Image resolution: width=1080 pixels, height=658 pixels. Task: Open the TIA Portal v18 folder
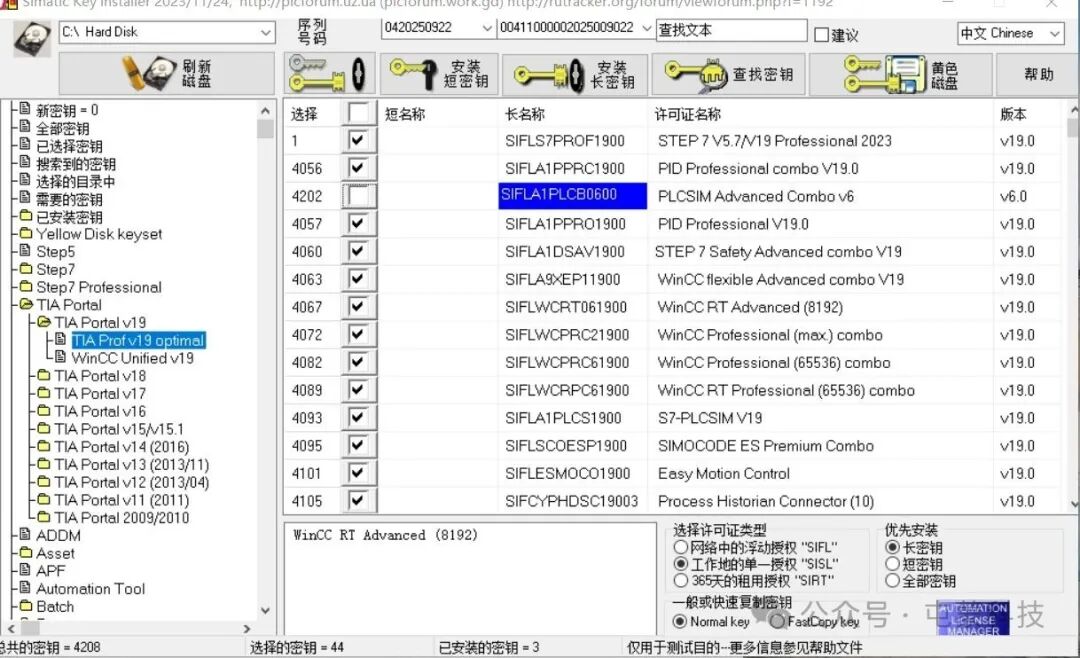[100, 376]
